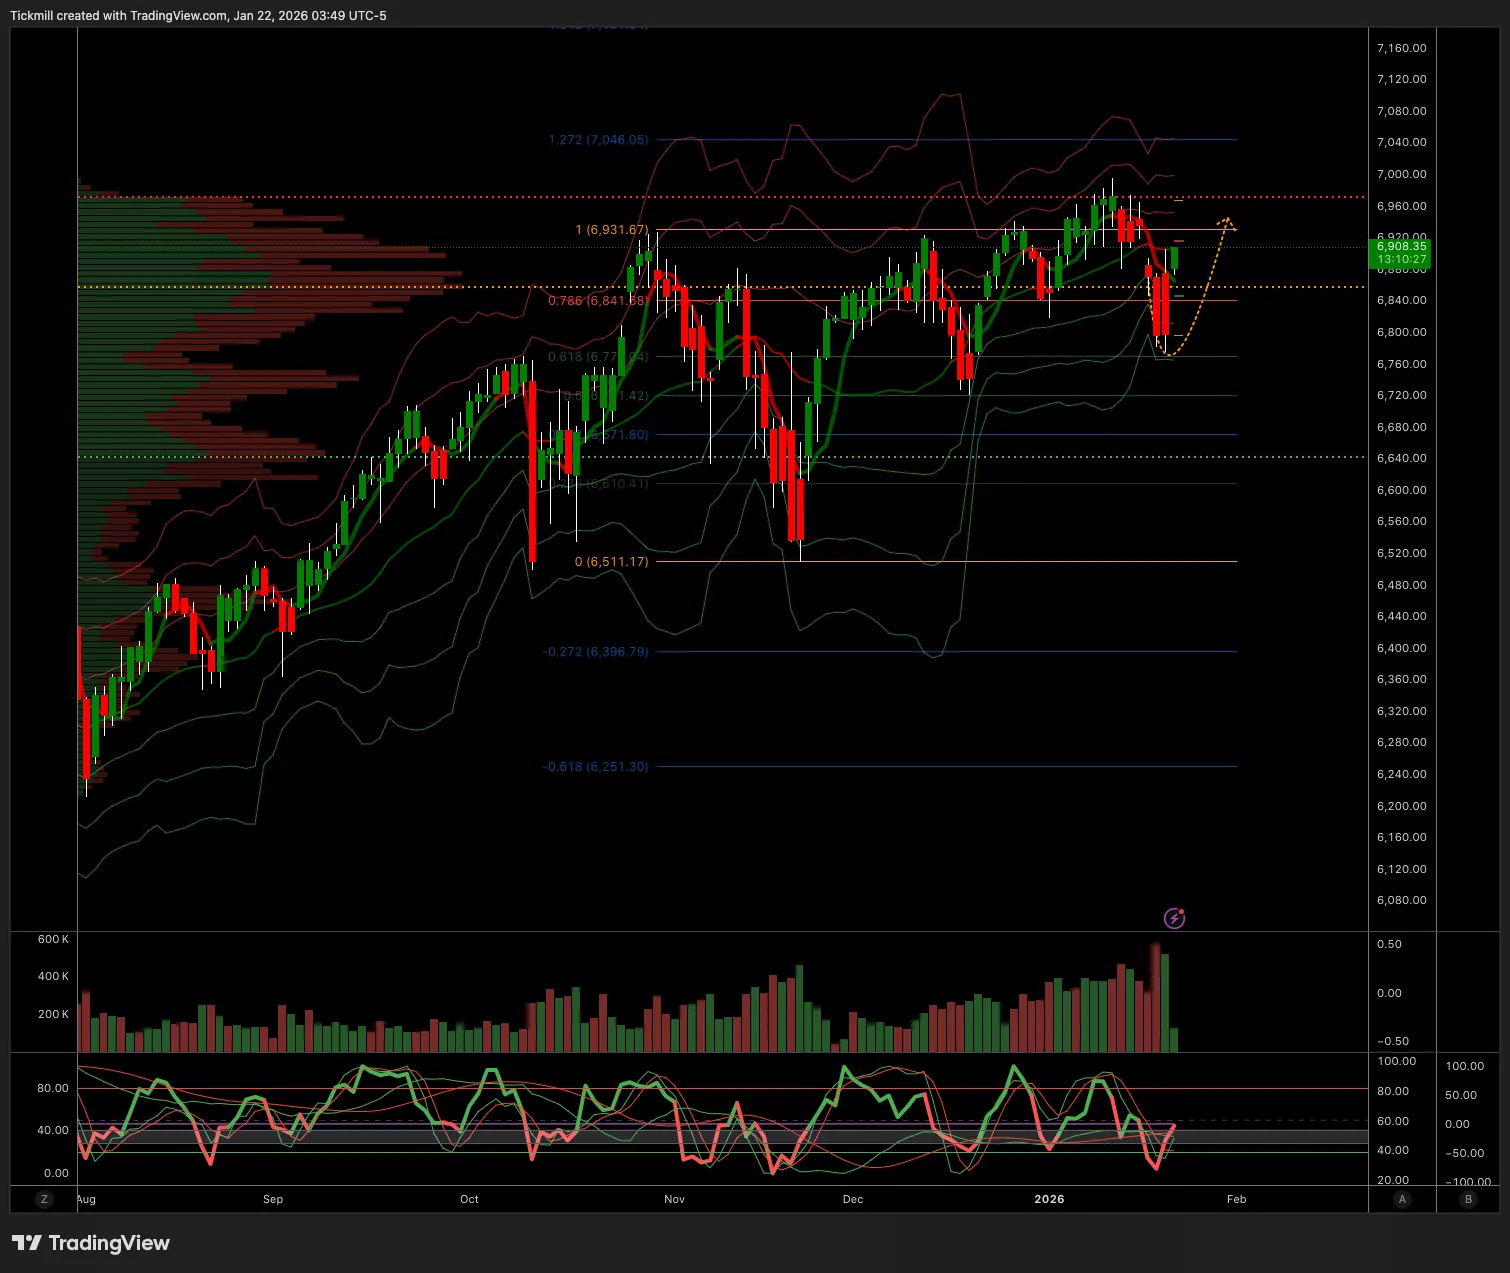Click the Tickmill TradingView.com attribution text
The height and width of the screenshot is (1273, 1510).
(198, 16)
